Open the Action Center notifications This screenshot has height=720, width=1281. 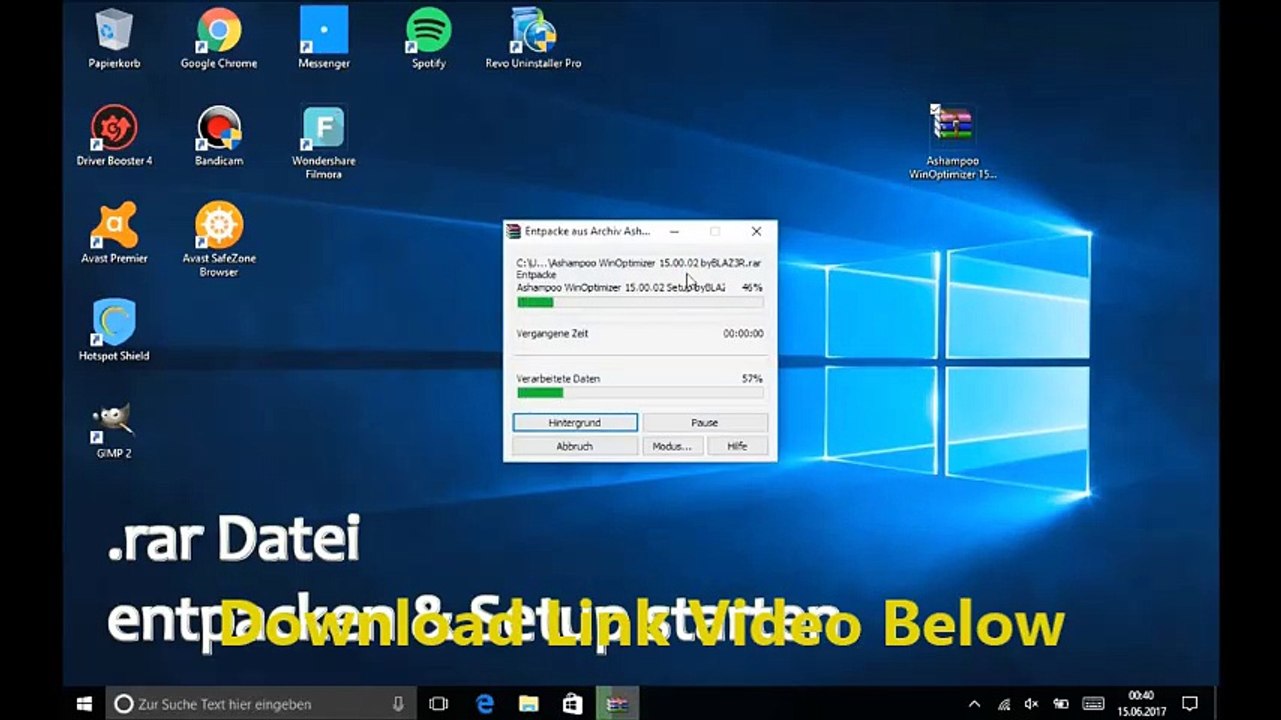pos(1190,704)
